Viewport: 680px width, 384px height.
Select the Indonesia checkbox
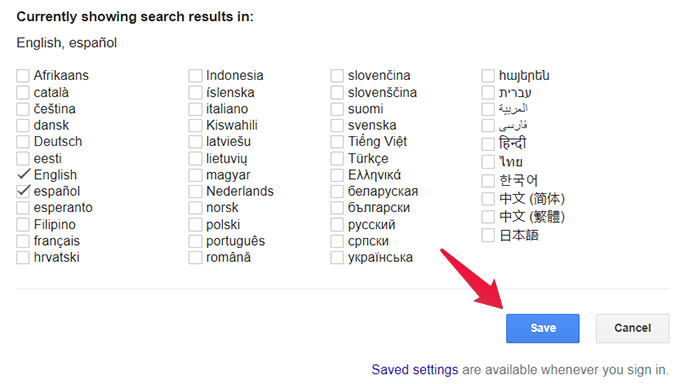[195, 75]
